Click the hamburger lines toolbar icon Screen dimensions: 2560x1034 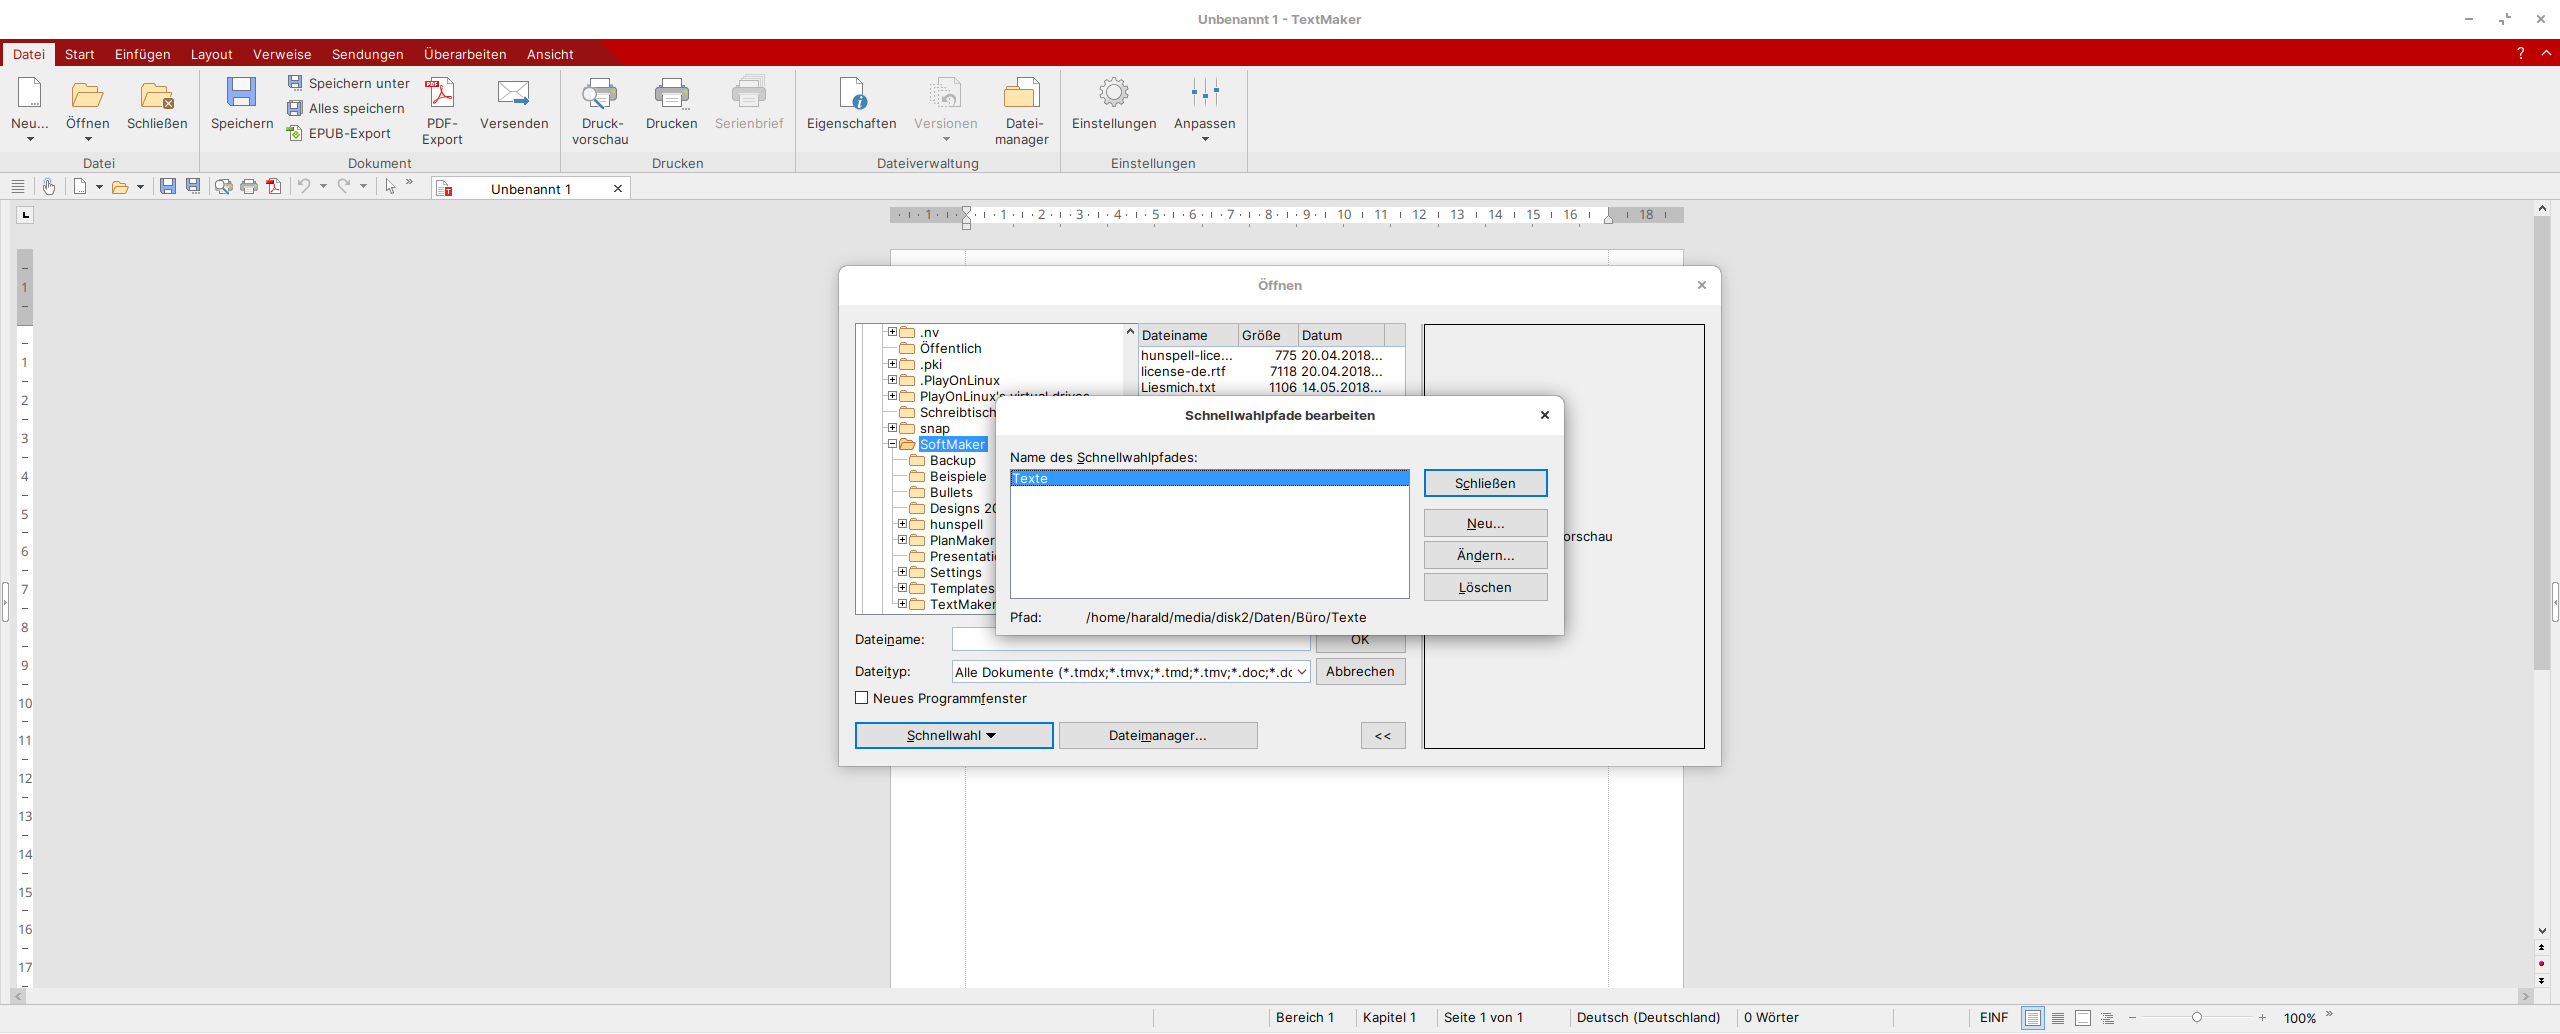(x=18, y=187)
